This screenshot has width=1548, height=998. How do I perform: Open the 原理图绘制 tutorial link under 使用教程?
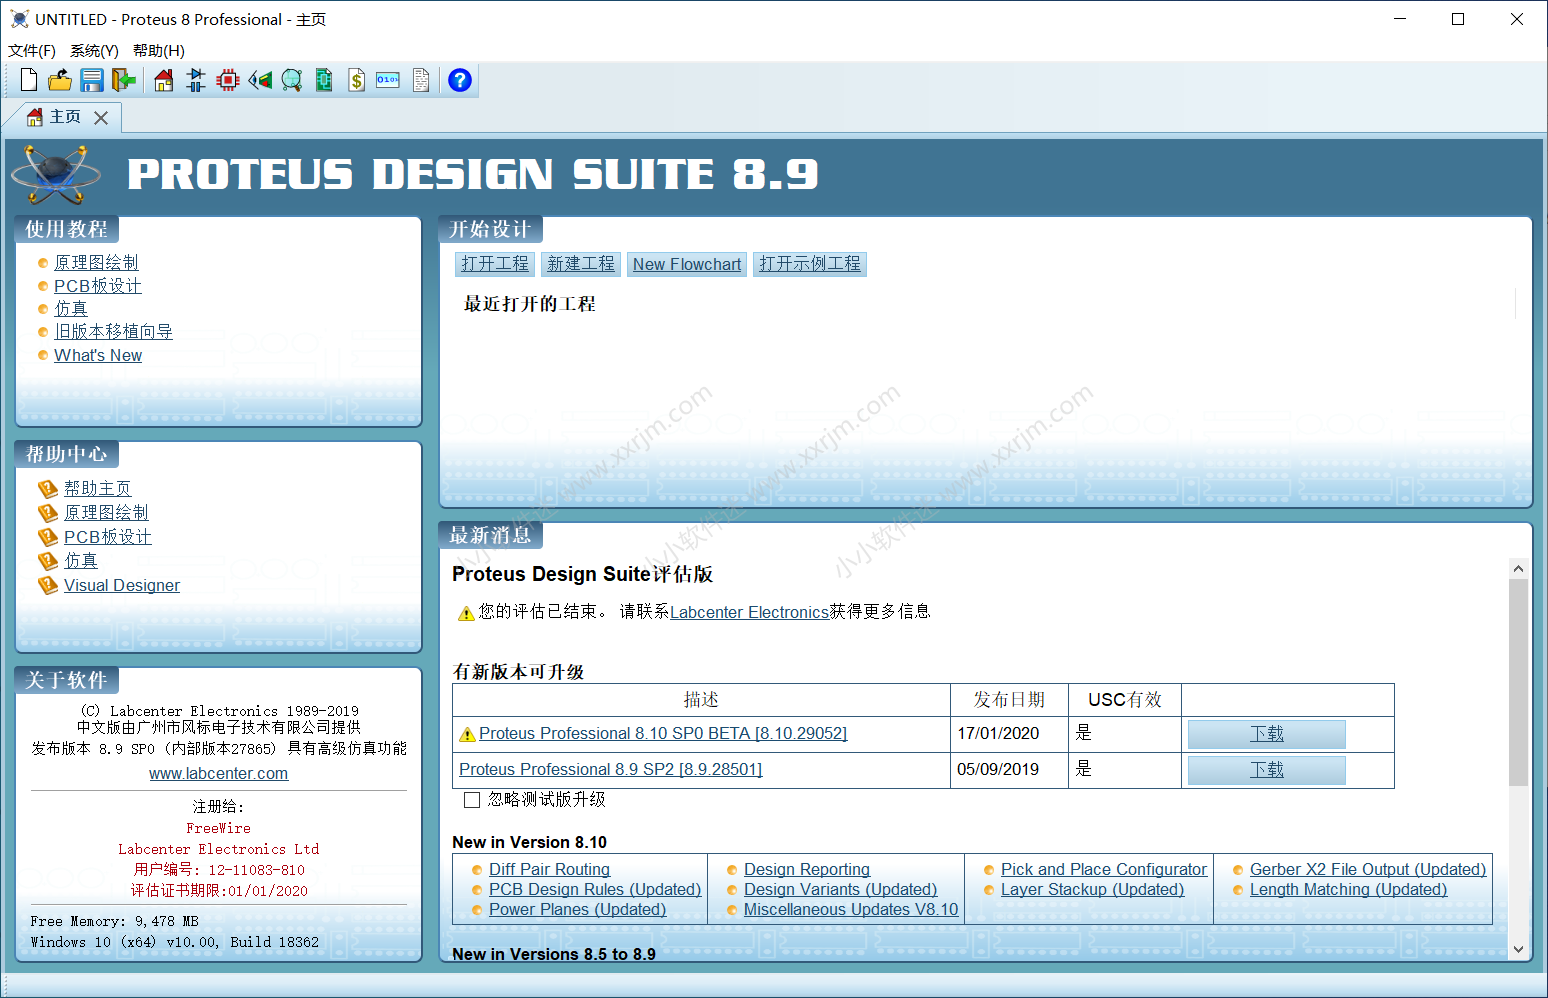[x=96, y=262]
